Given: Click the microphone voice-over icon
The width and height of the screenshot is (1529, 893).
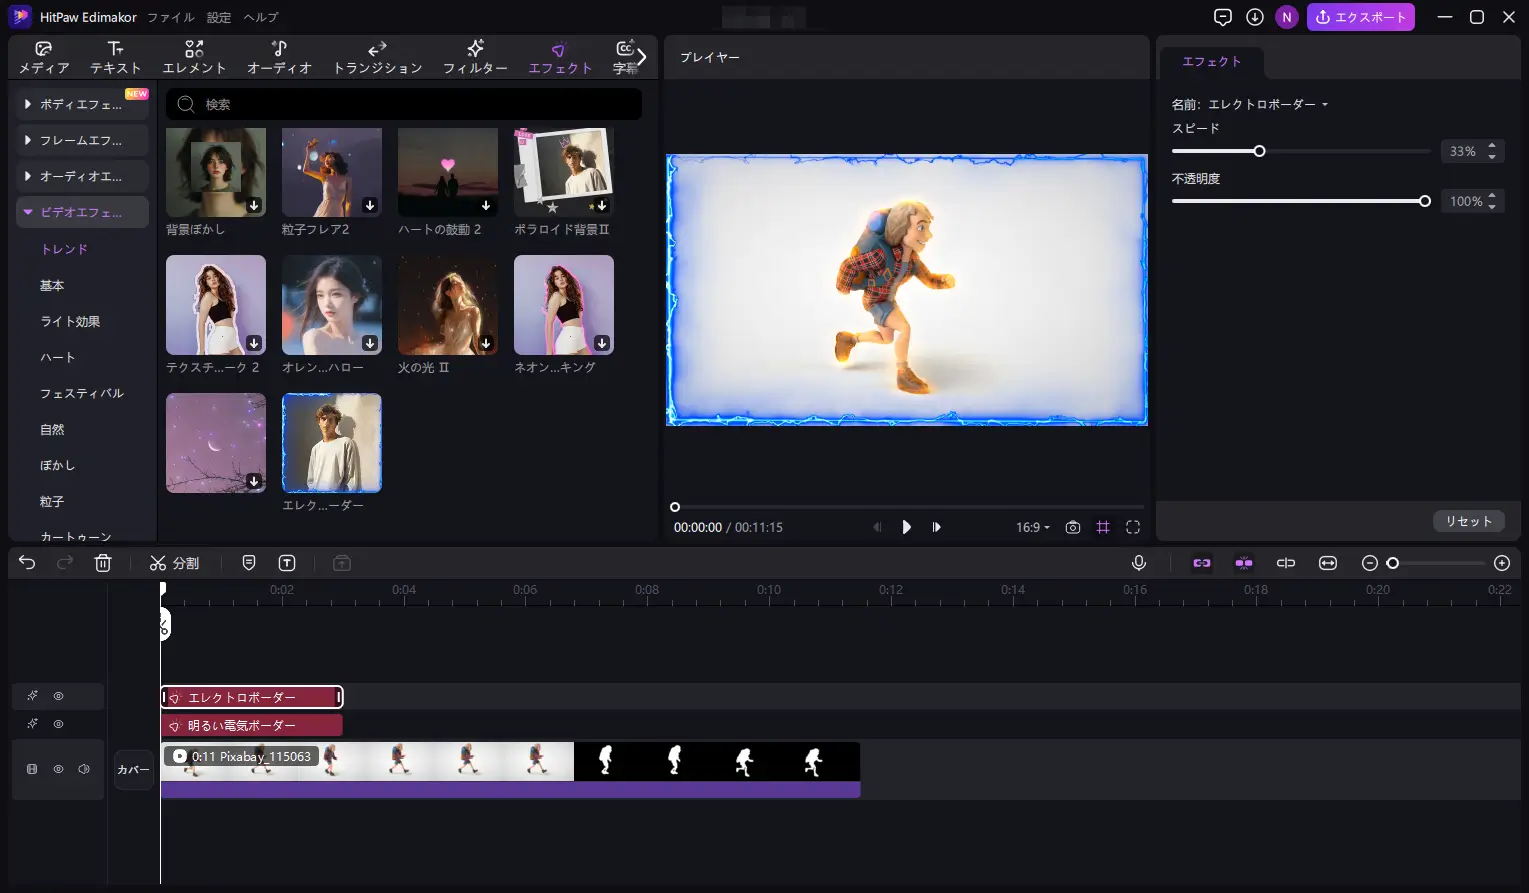Looking at the screenshot, I should (1138, 563).
